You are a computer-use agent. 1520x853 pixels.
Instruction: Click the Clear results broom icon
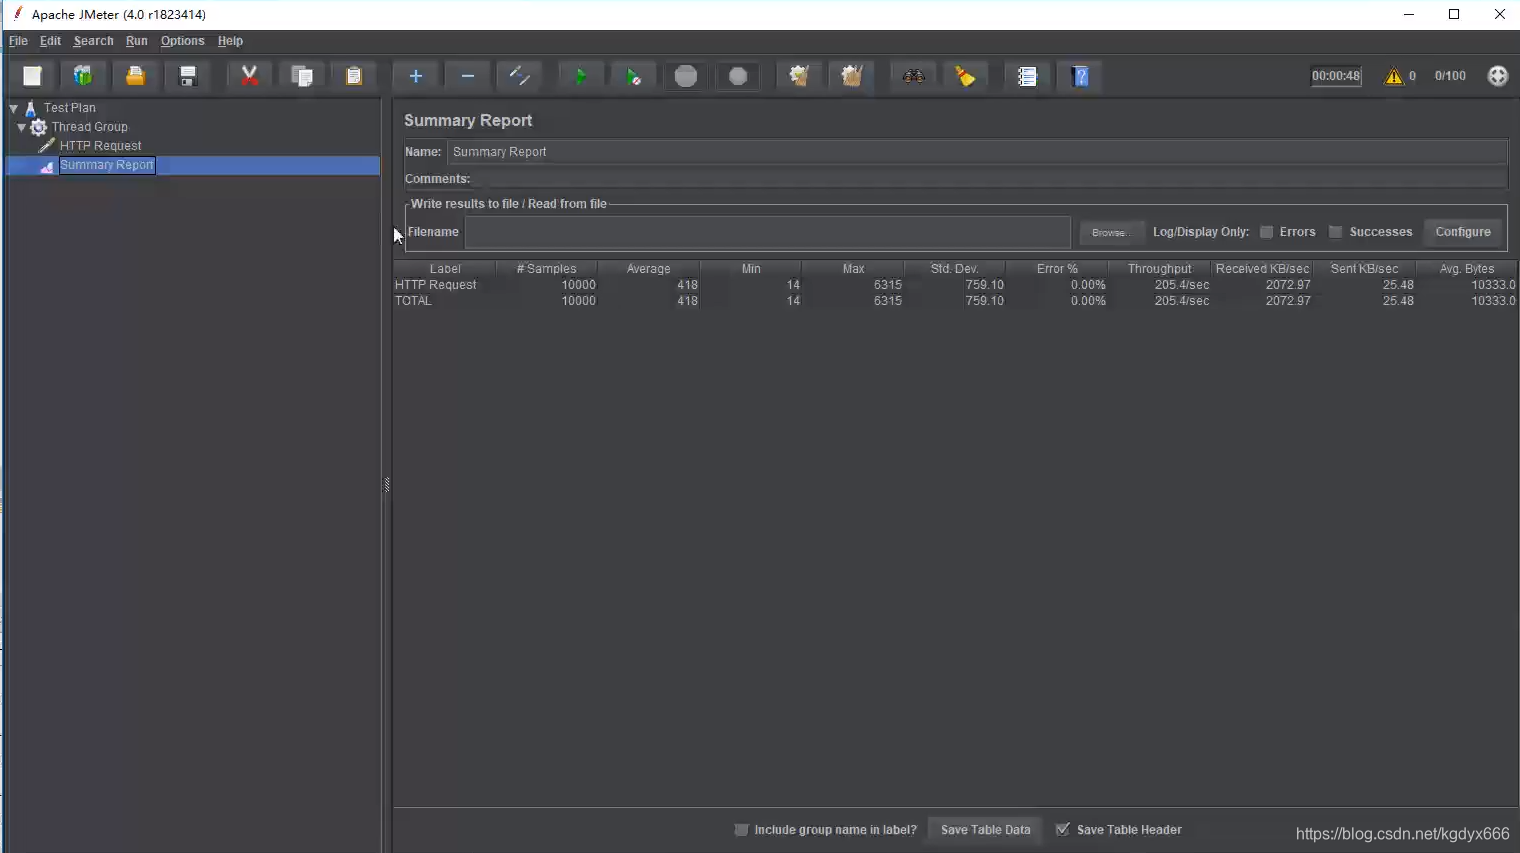click(799, 76)
